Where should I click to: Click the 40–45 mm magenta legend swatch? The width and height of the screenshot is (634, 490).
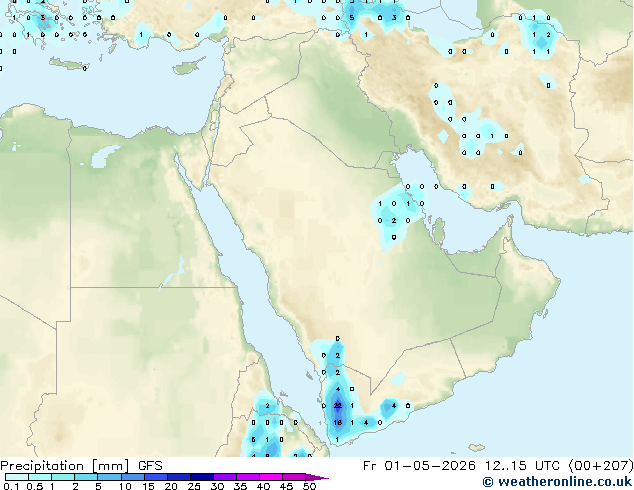[271, 477]
